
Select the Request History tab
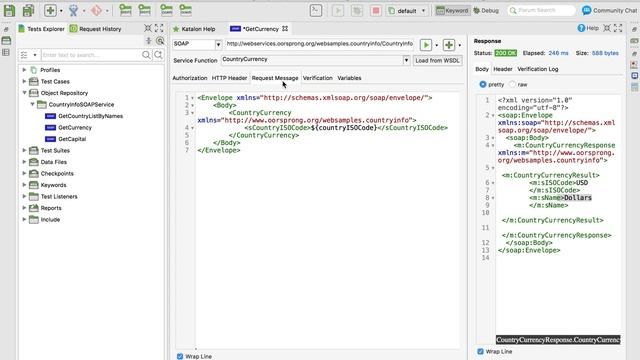96,29
